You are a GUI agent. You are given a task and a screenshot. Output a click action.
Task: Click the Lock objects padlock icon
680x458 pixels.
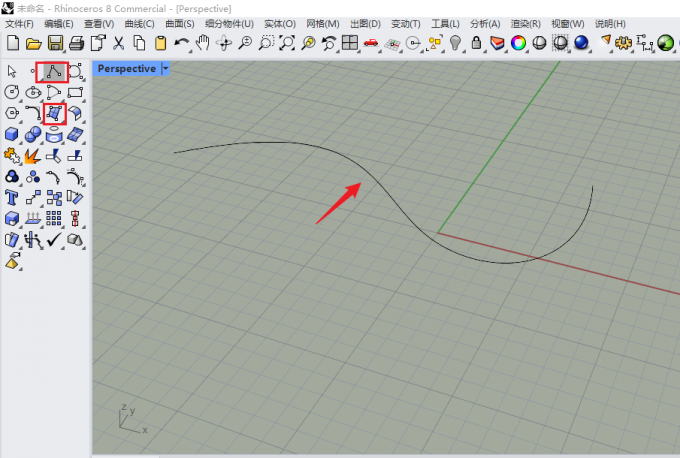tap(476, 43)
